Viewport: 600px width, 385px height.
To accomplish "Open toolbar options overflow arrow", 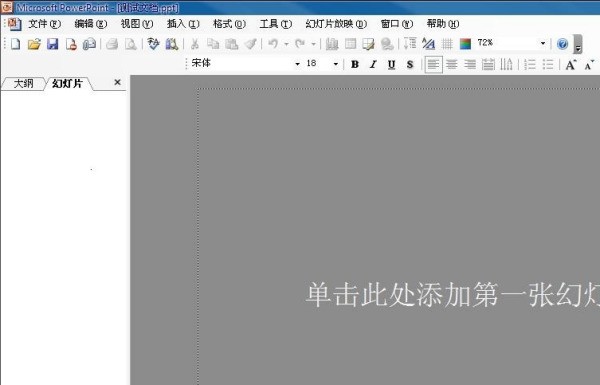I will point(578,44).
